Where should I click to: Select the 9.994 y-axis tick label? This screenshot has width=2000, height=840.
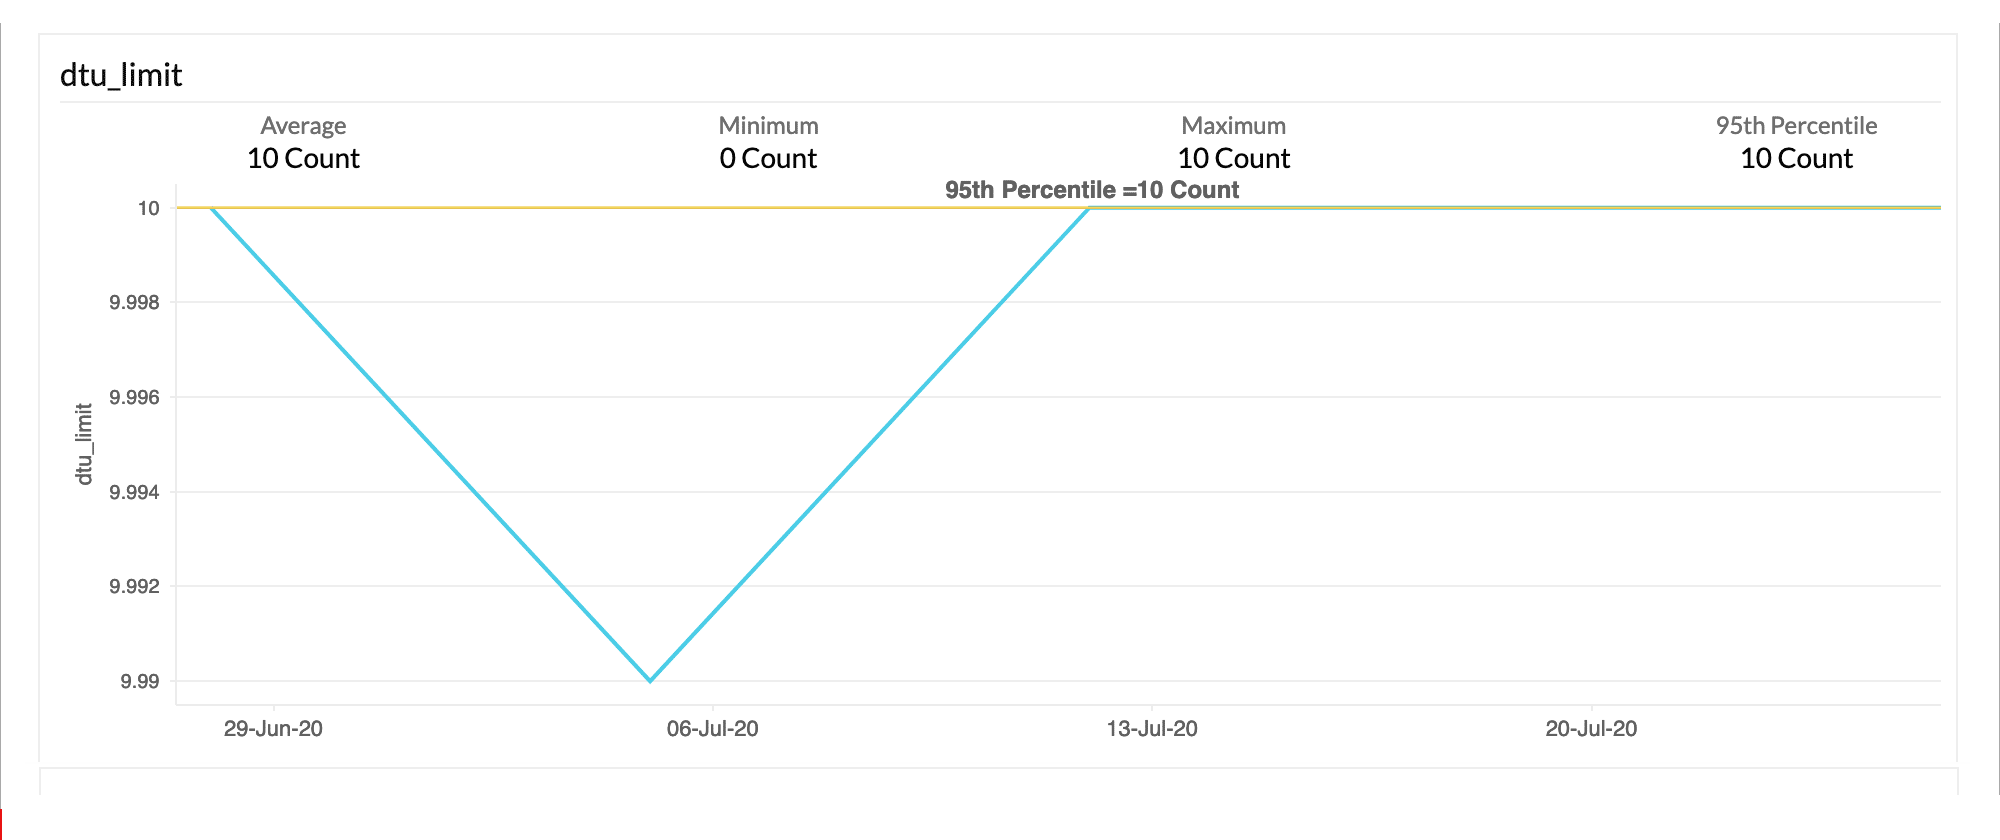pyautogui.click(x=134, y=492)
